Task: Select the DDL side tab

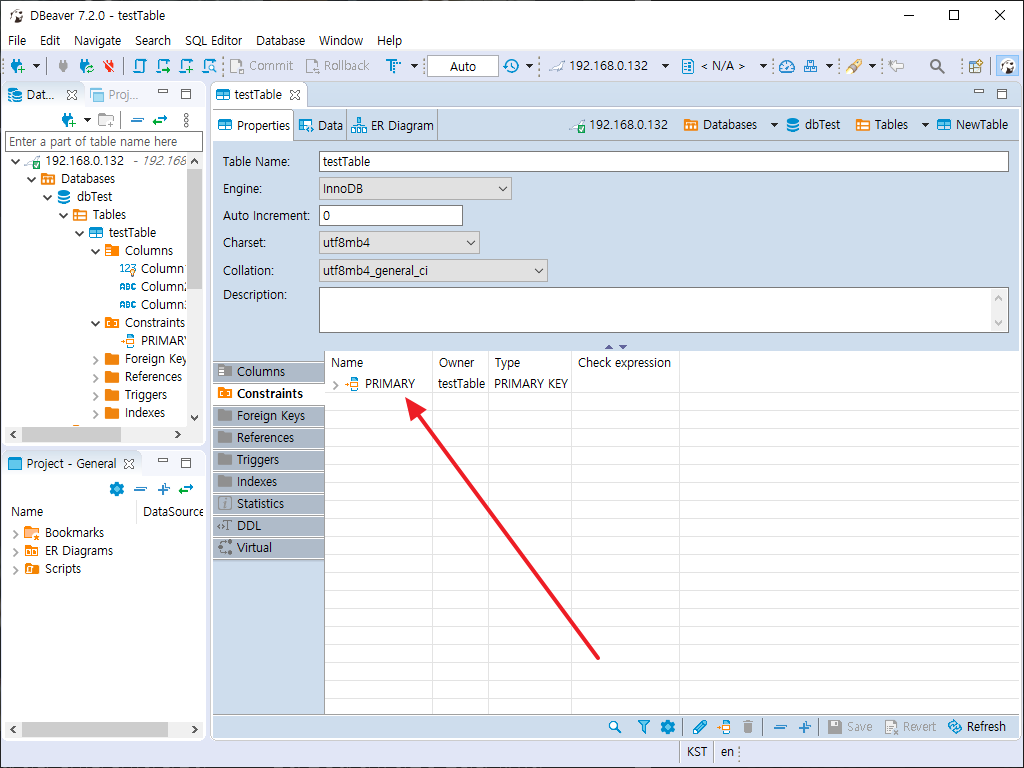Action: click(268, 526)
